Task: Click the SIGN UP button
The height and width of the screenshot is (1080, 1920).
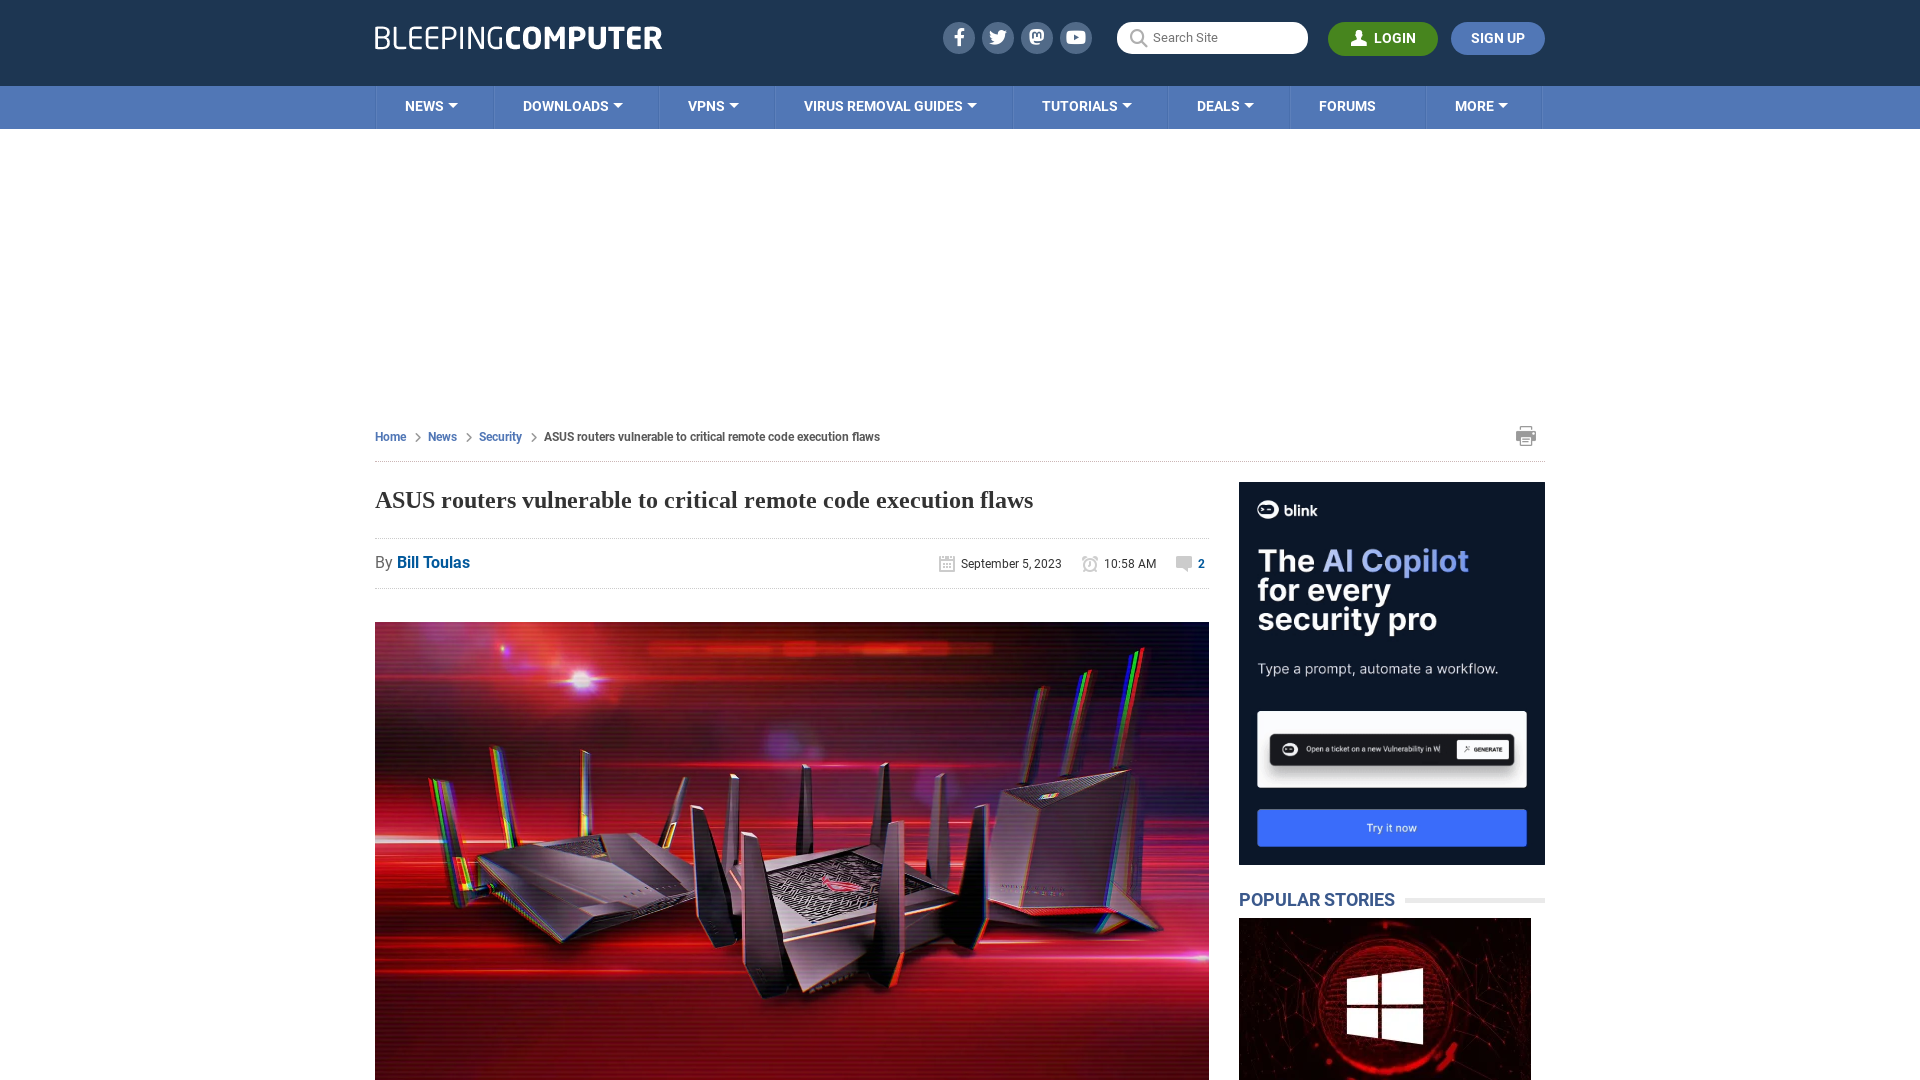Action: (1498, 38)
